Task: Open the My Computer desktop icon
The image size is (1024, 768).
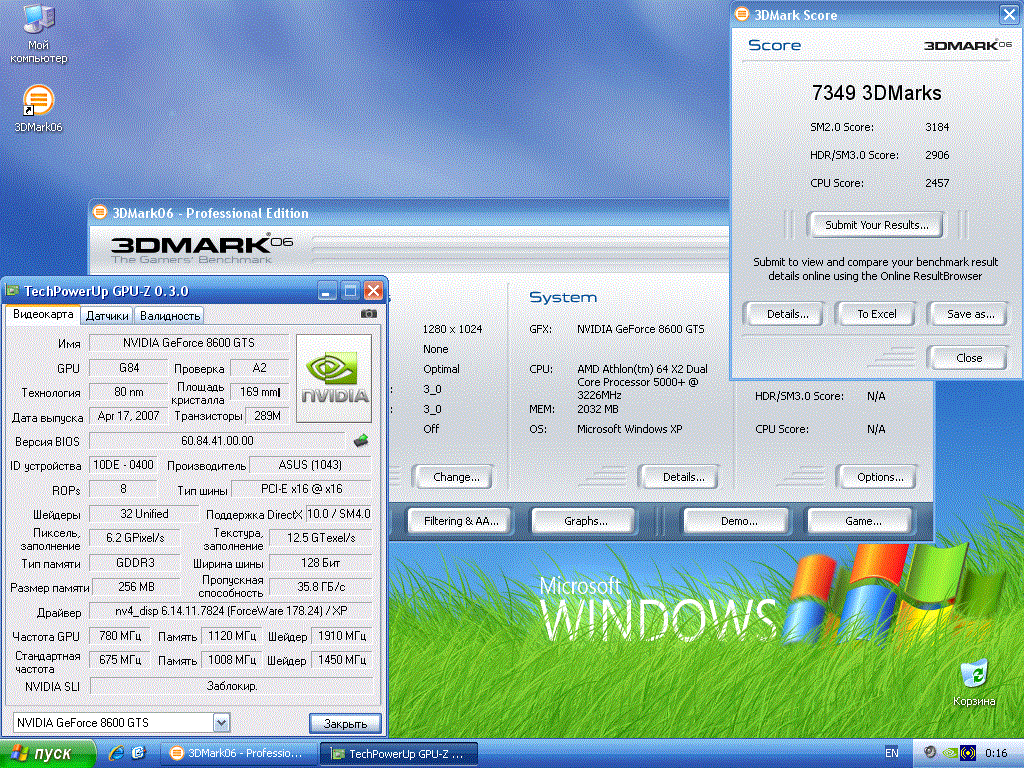Action: click(39, 33)
